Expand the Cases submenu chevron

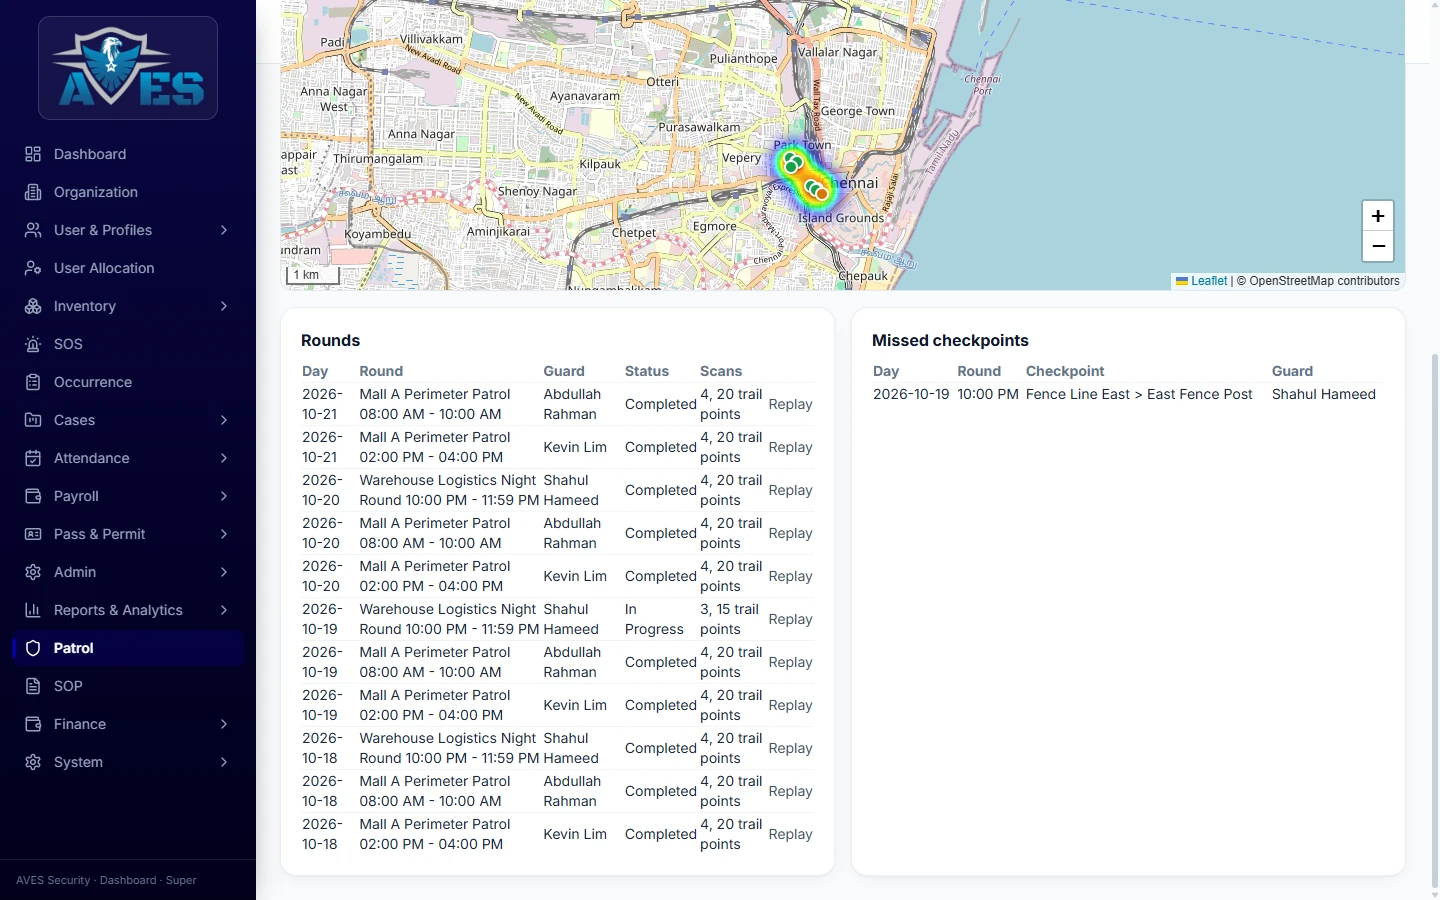tap(224, 420)
